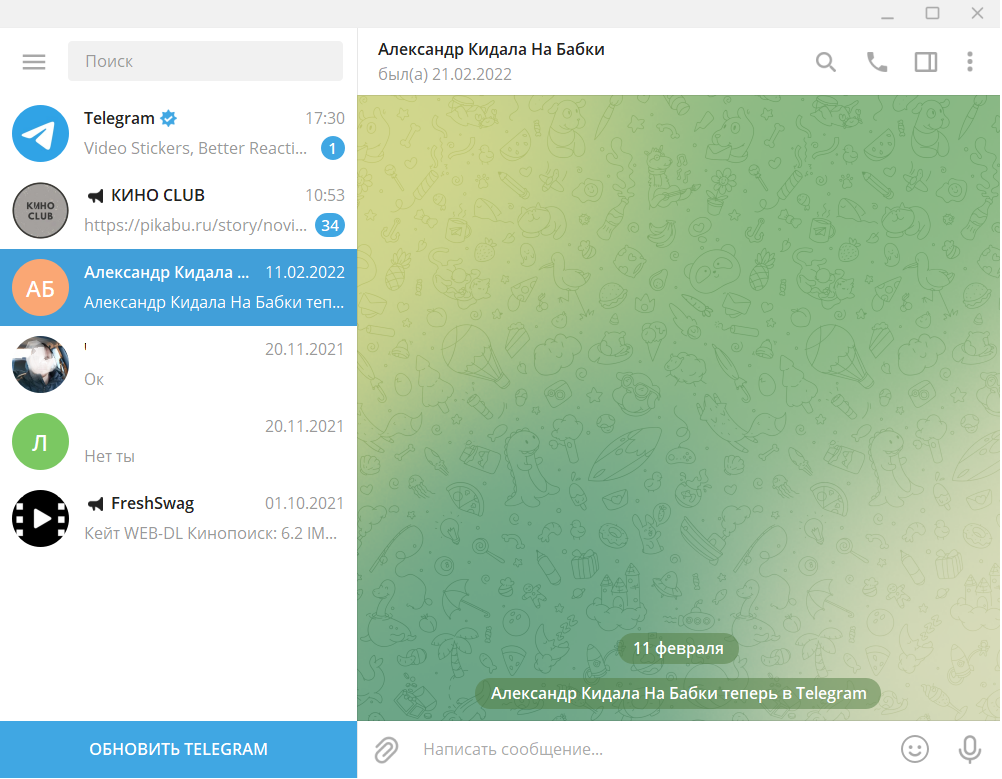
Task: Click the unread badge showing 34
Action: pos(330,225)
